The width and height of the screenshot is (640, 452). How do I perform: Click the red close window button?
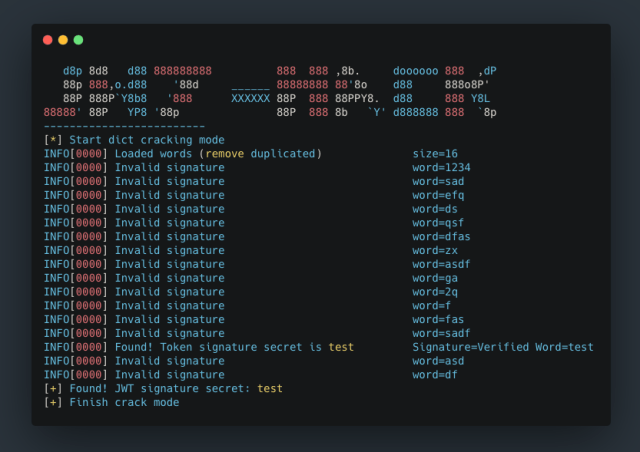tap(48, 40)
